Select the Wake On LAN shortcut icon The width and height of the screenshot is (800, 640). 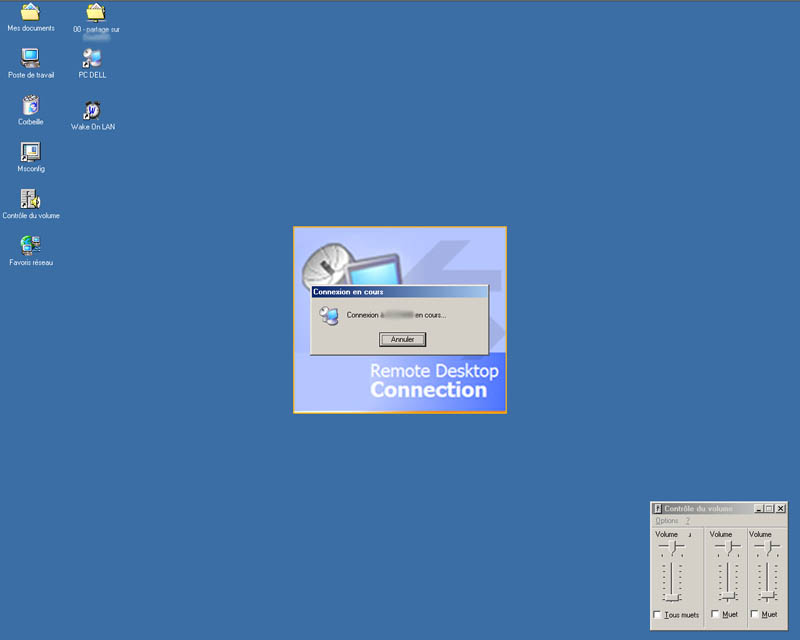coord(92,110)
